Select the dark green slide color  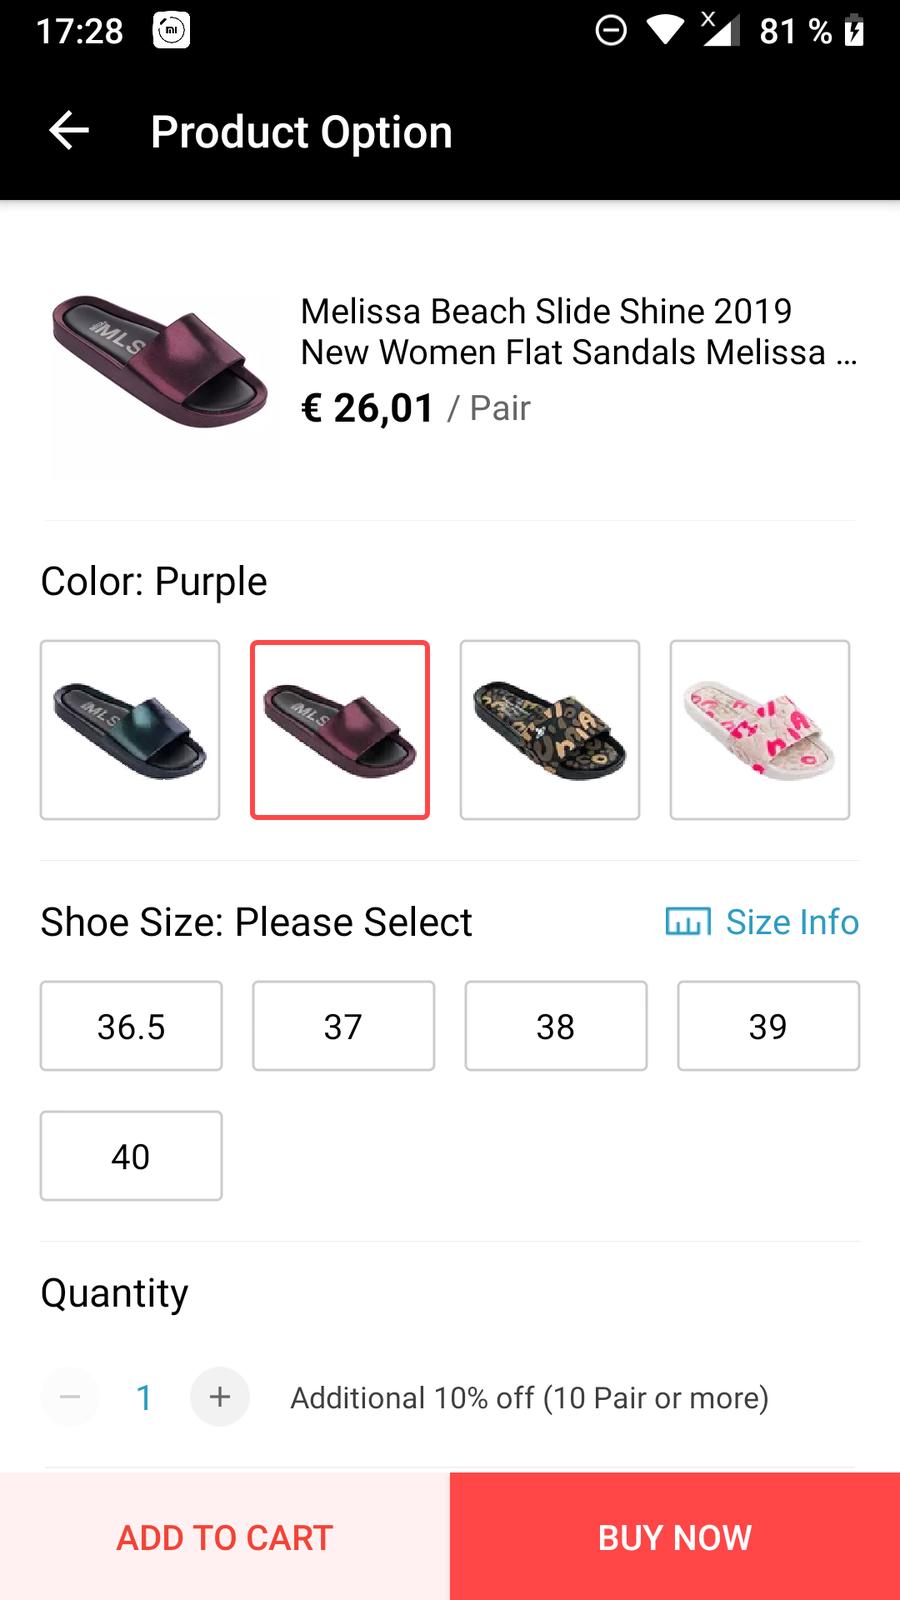pos(130,730)
